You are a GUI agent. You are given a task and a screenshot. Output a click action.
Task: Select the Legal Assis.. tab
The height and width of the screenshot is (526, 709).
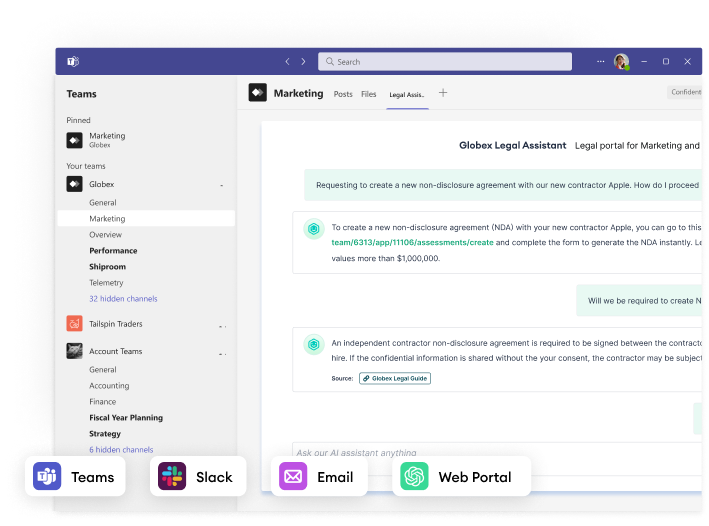point(407,95)
